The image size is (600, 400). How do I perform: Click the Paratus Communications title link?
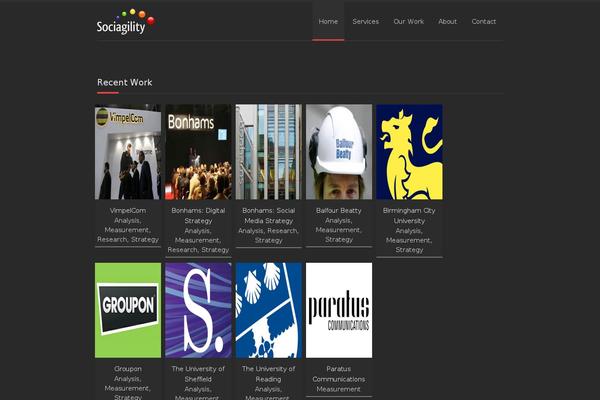[339, 374]
